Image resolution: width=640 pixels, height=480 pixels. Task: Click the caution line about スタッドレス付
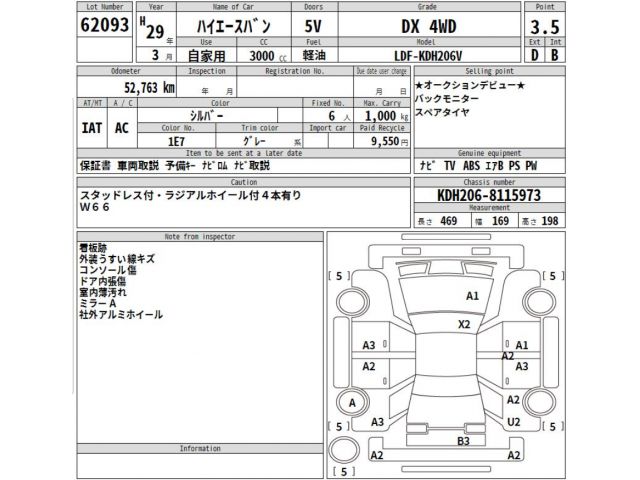[190, 196]
